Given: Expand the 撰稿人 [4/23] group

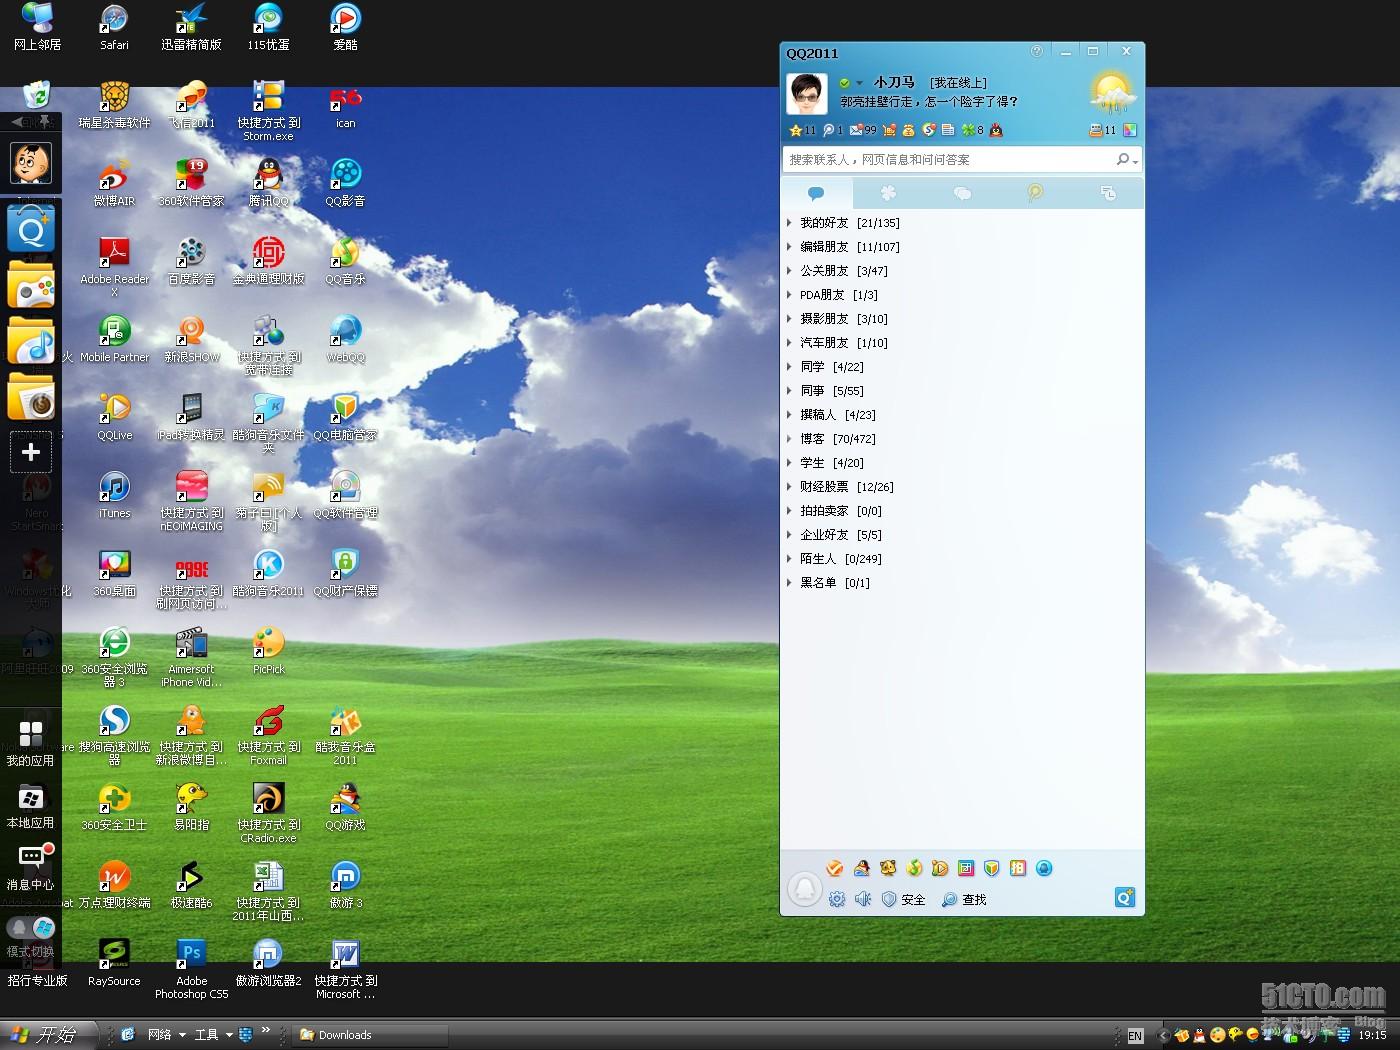Looking at the screenshot, I should pos(962,415).
